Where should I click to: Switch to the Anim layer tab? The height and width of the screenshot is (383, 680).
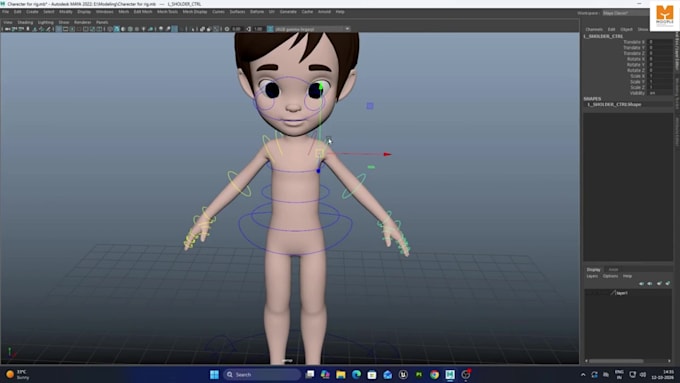click(613, 269)
